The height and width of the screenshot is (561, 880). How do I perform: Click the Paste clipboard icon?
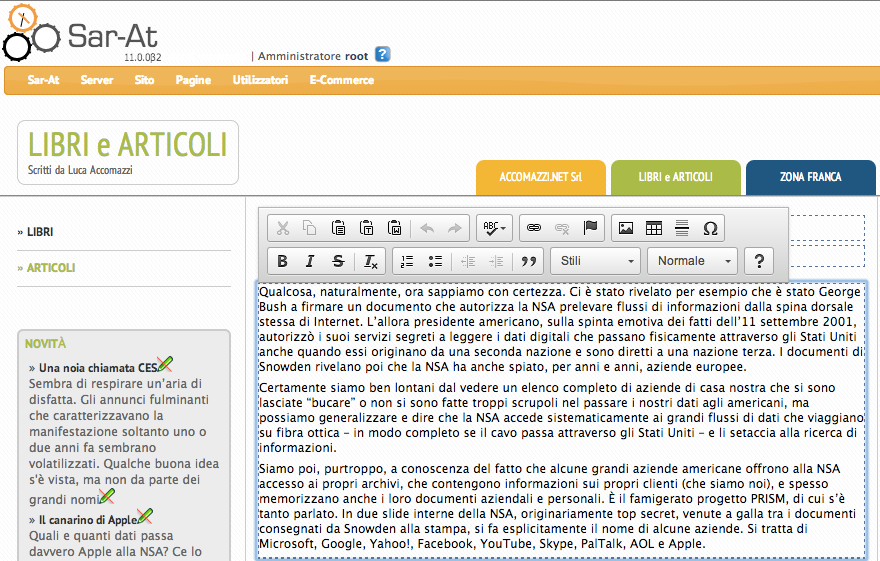pos(338,228)
